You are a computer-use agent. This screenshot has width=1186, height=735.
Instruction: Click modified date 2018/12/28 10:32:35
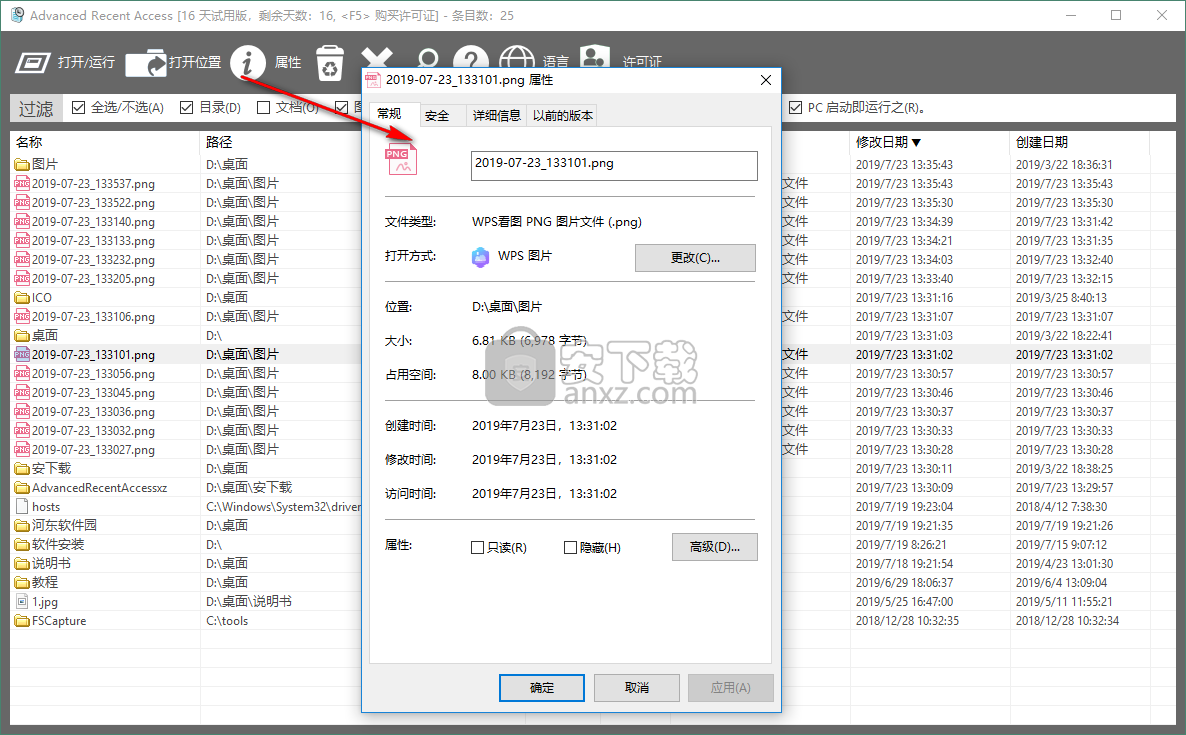click(907, 621)
